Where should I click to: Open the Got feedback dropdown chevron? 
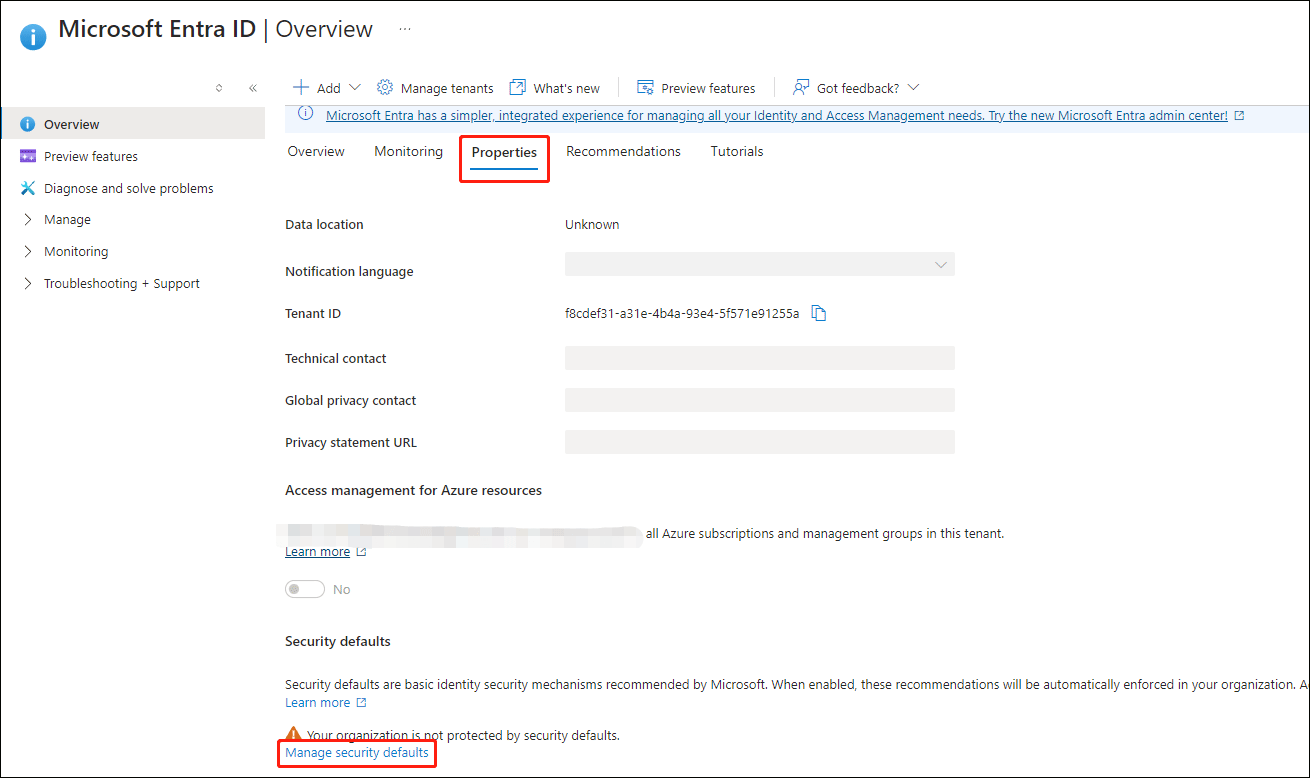point(913,88)
